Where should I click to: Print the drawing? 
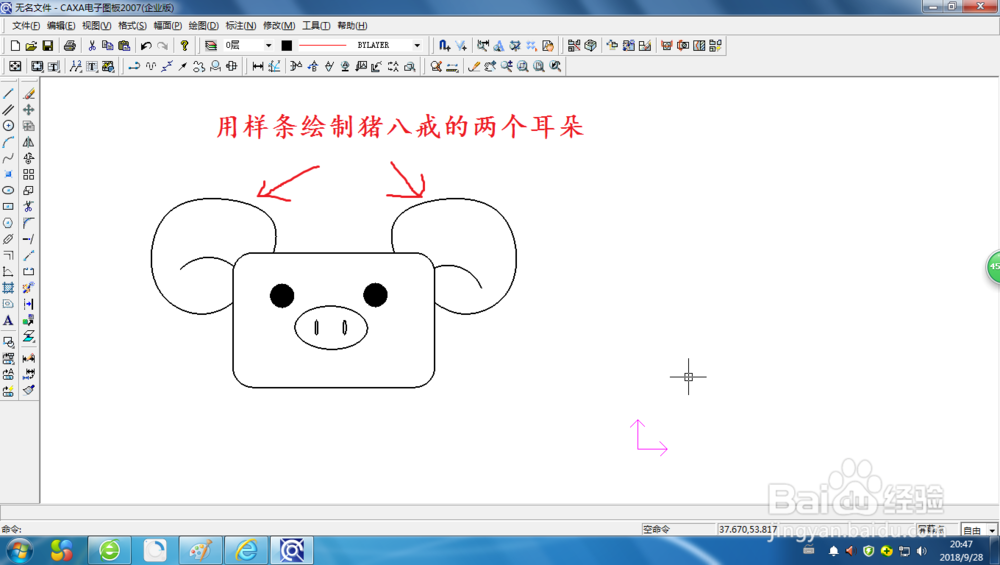(x=70, y=45)
